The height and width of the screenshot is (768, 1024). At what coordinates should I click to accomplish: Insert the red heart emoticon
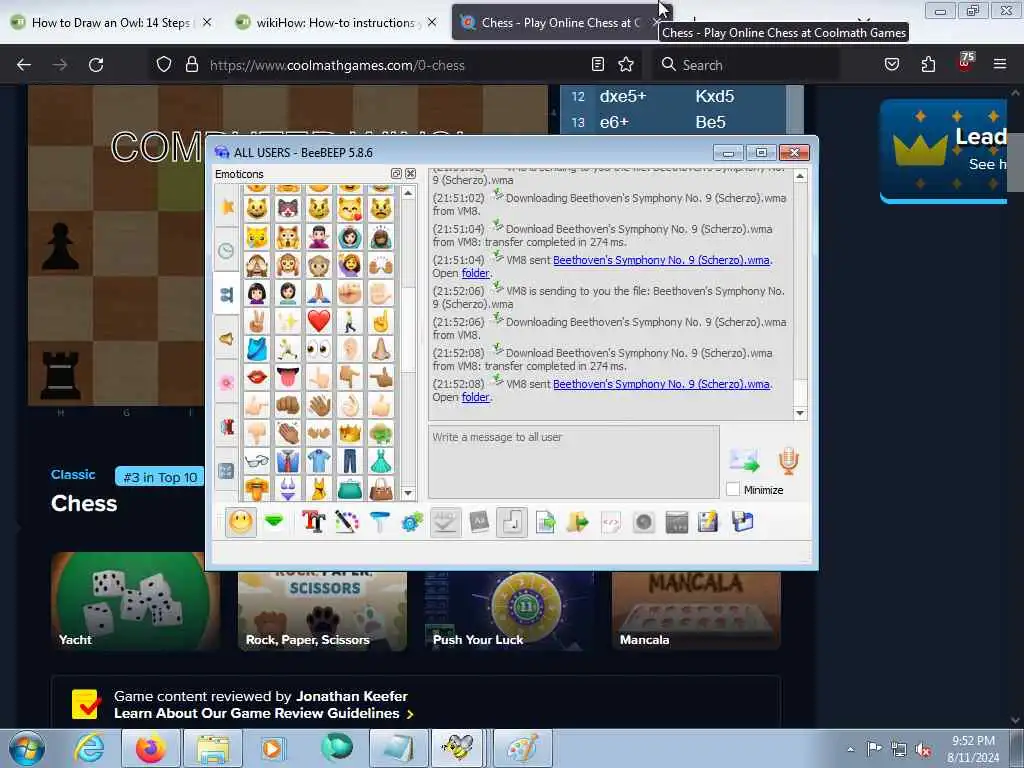[319, 321]
